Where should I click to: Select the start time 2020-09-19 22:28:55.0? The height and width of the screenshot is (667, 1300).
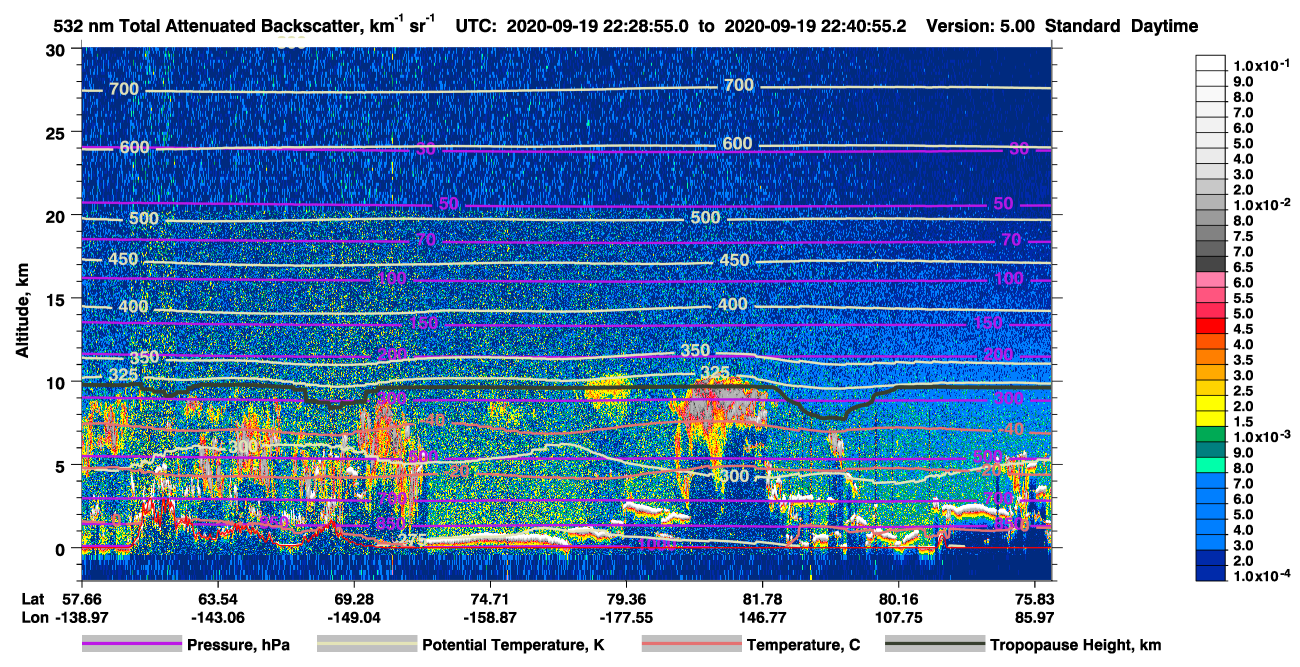[x=598, y=27]
